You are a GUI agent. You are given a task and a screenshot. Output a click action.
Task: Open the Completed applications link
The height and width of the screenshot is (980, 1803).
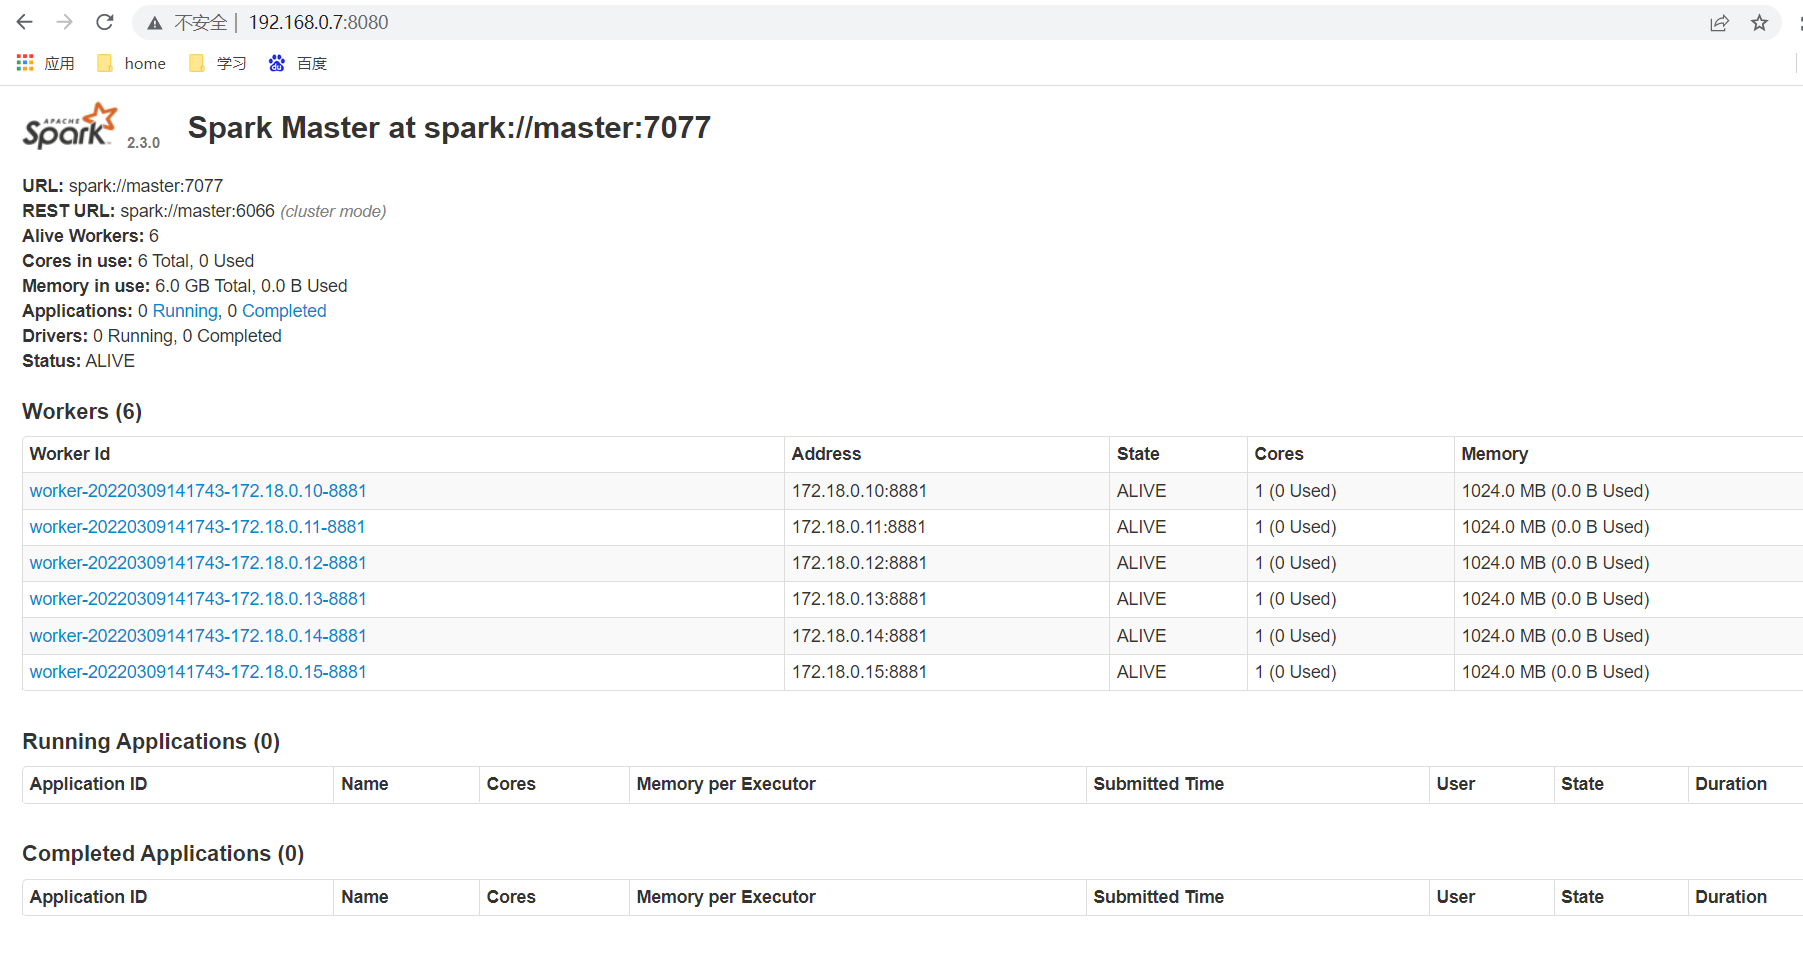pos(283,311)
